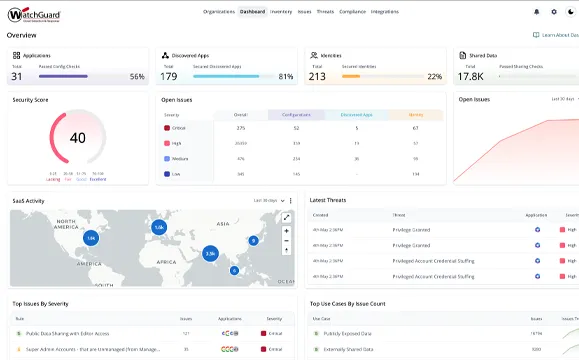Select the map cluster over Europe
The width and height of the screenshot is (579, 360).
159,227
